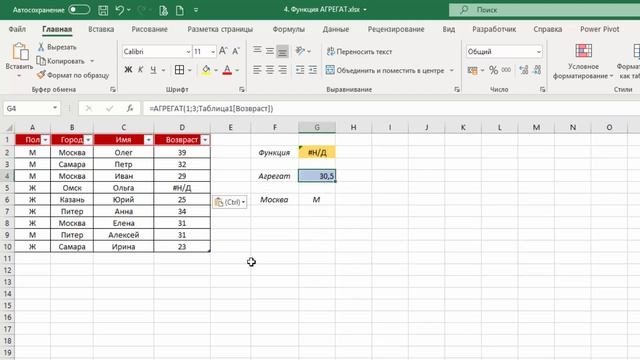Increase font size with the larger A icon
640x360 pixels.
[223, 51]
